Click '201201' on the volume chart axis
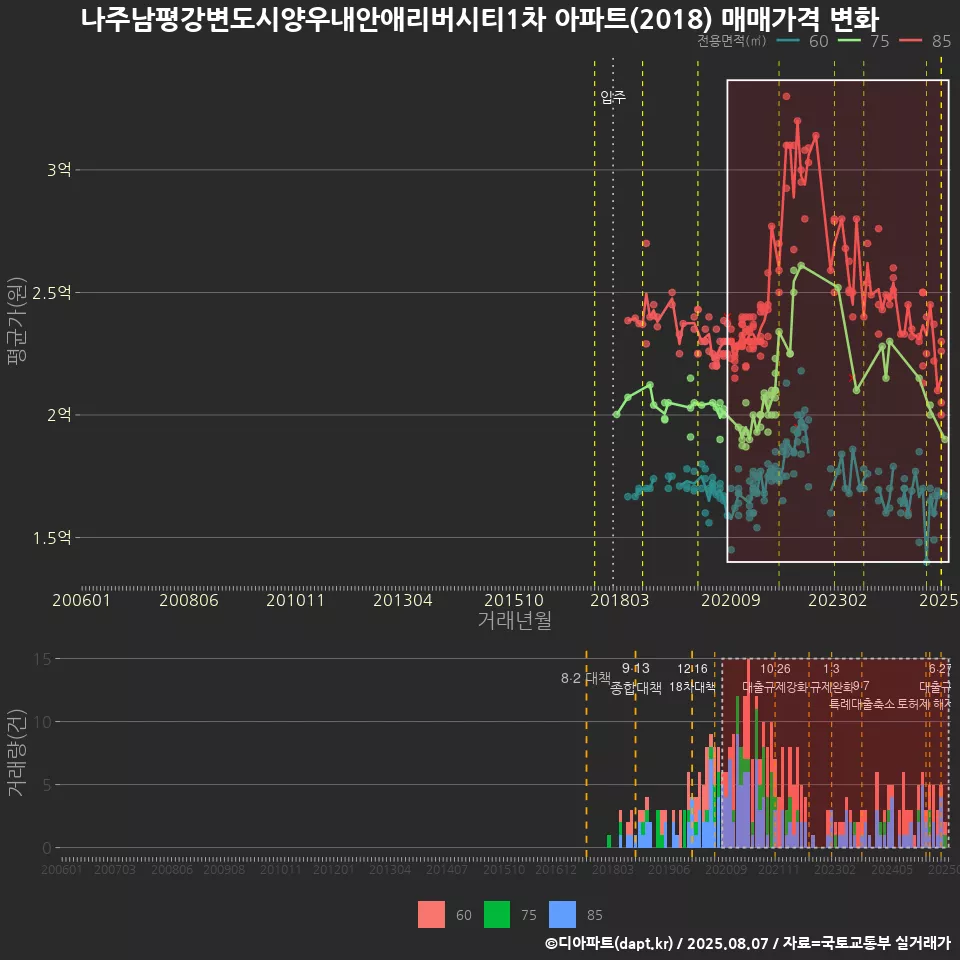The width and height of the screenshot is (960, 960). coord(334,869)
